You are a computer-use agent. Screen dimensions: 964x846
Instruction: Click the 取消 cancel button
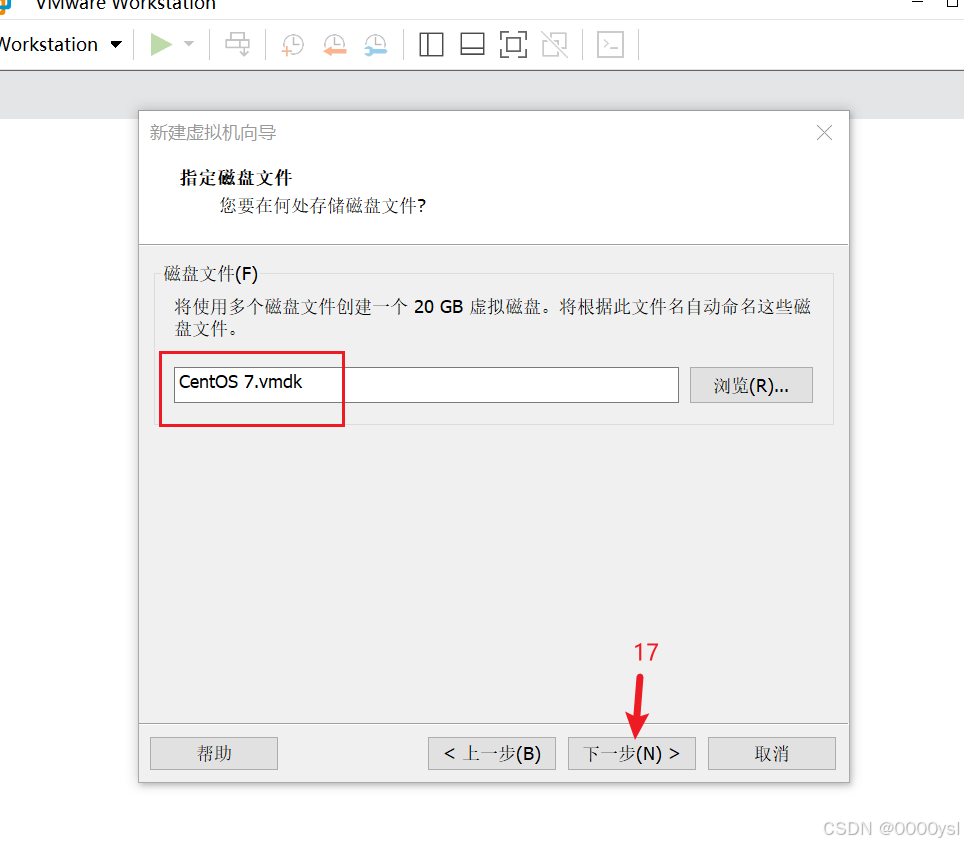(772, 753)
